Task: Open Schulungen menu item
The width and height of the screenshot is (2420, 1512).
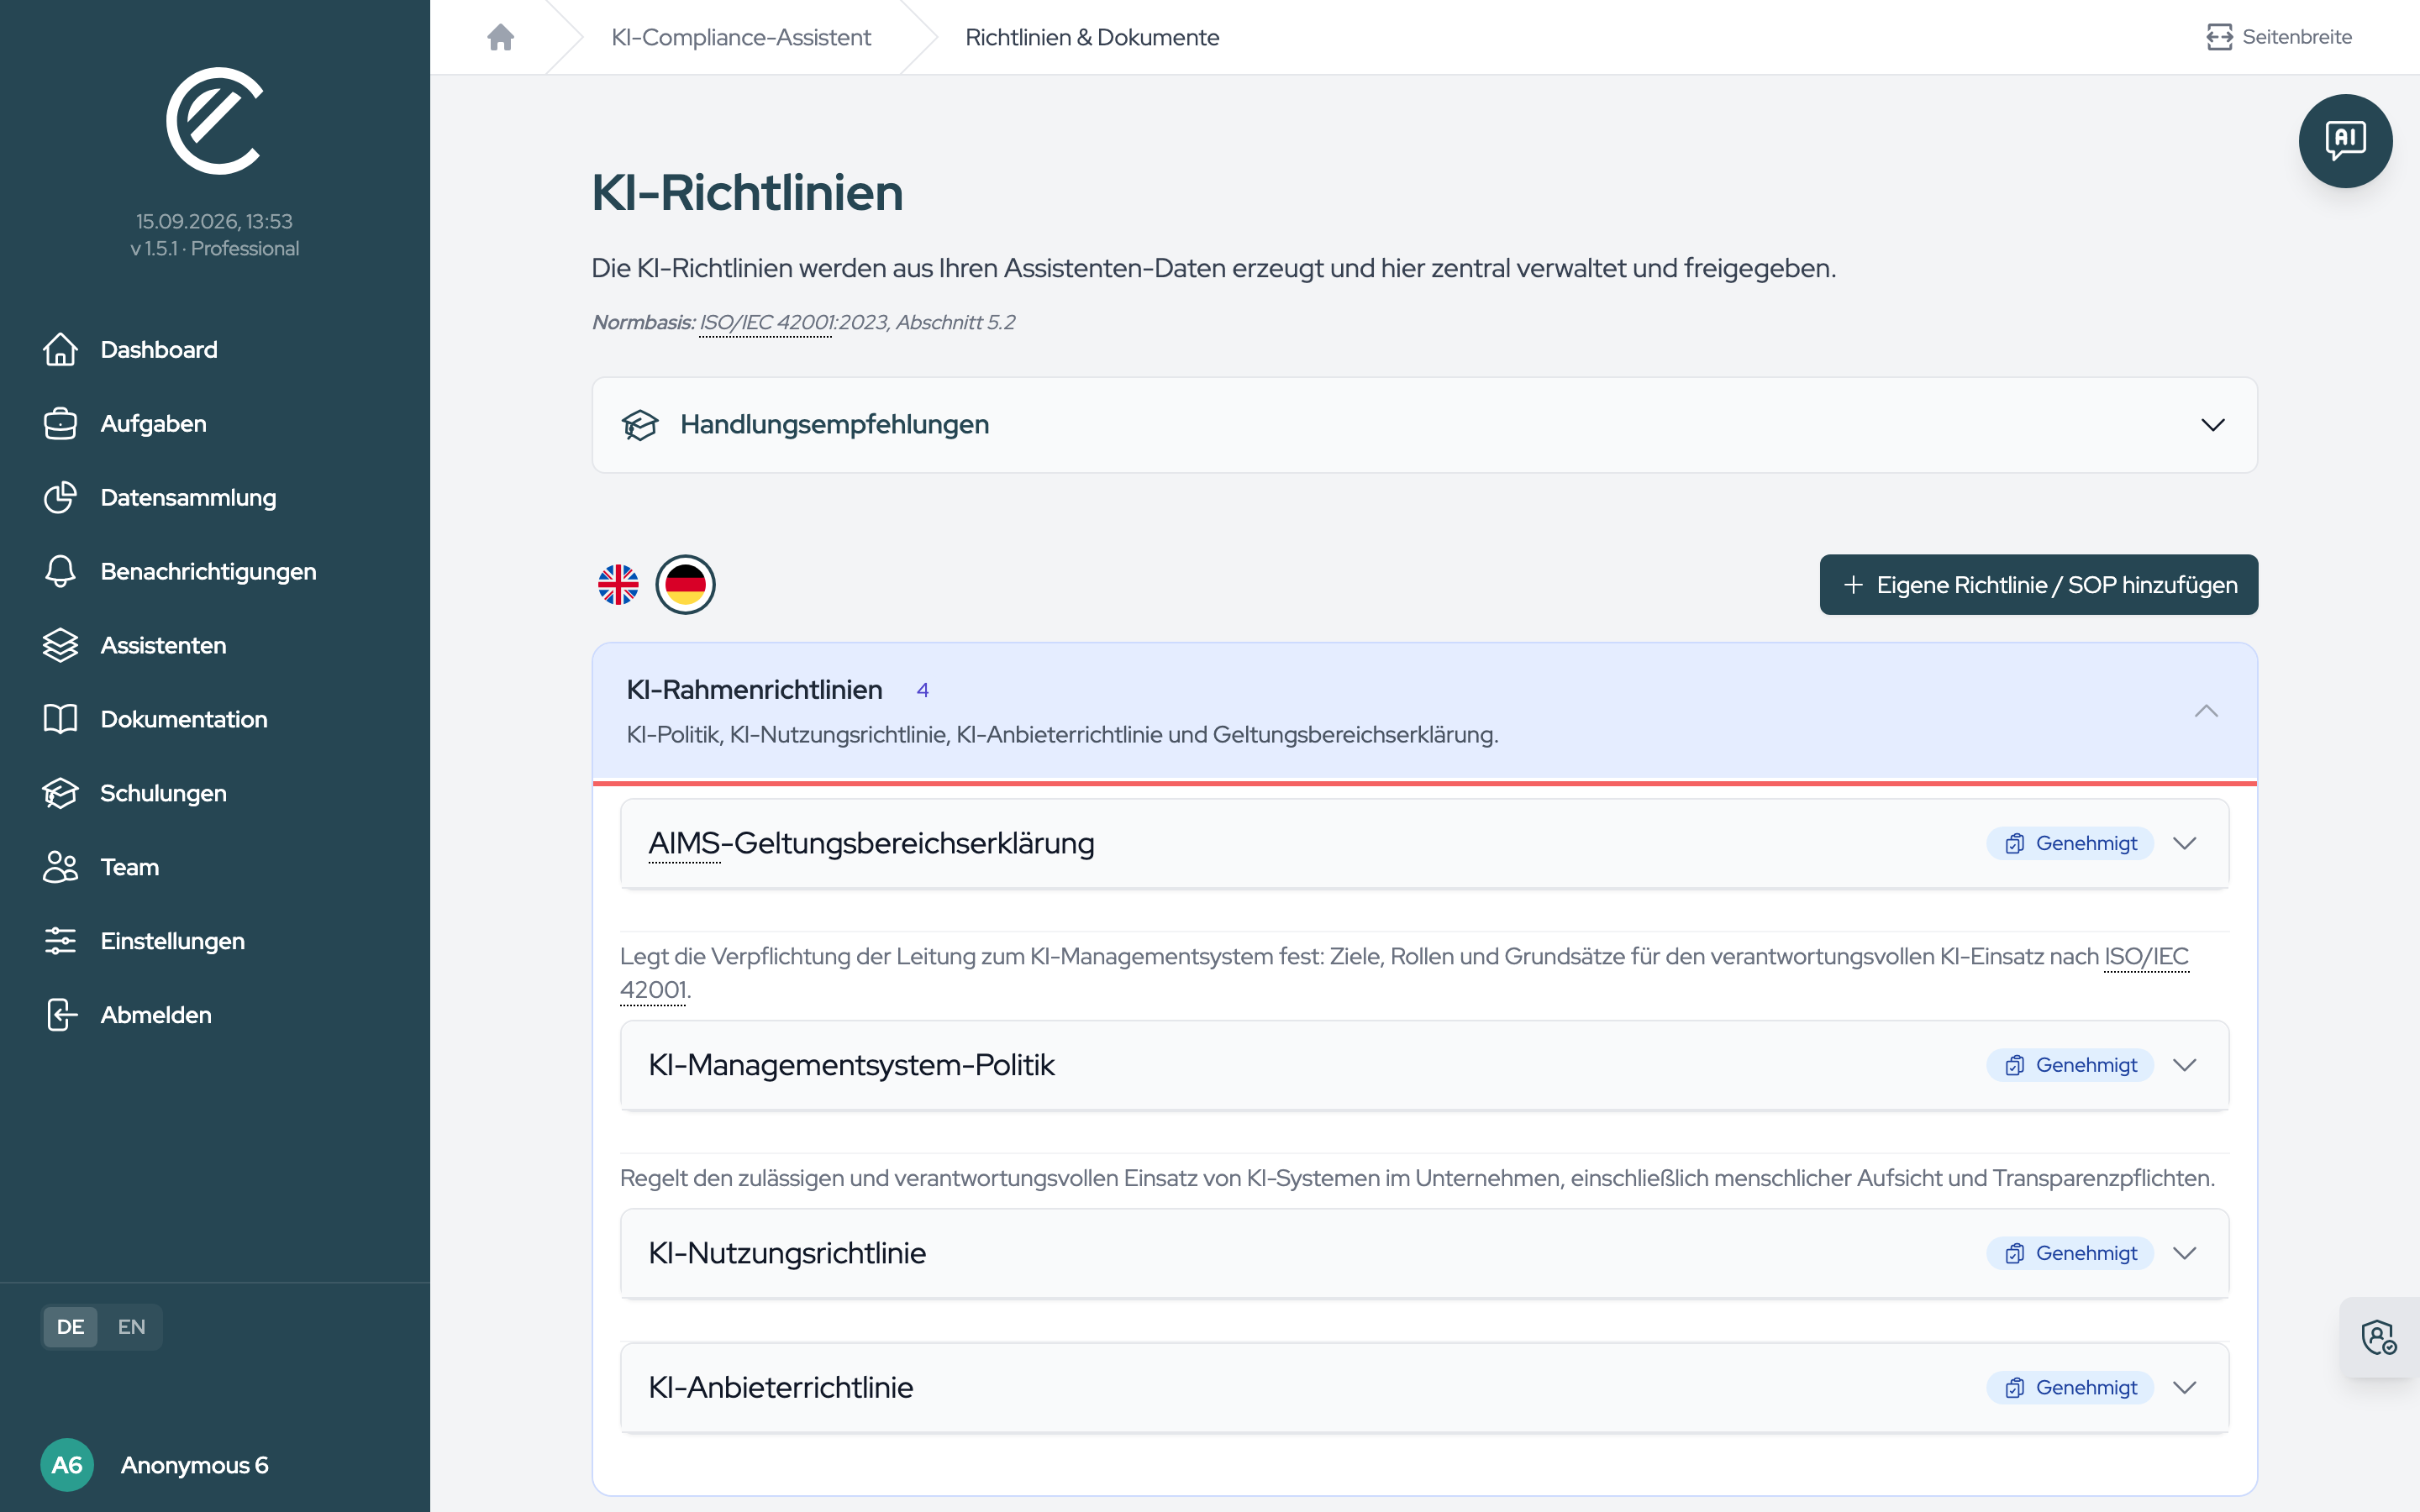Action: tap(215, 793)
